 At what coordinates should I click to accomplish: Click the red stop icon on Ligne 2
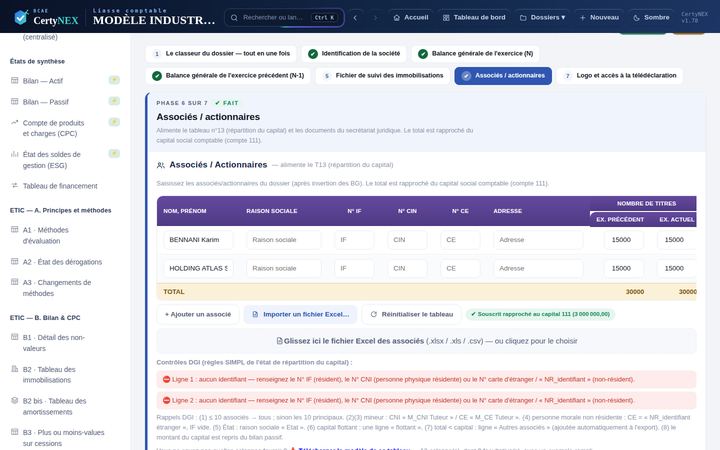[167, 400]
